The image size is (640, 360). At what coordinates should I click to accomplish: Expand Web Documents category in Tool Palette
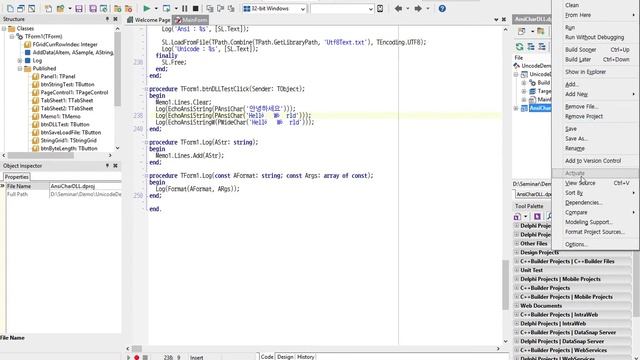coord(517,305)
